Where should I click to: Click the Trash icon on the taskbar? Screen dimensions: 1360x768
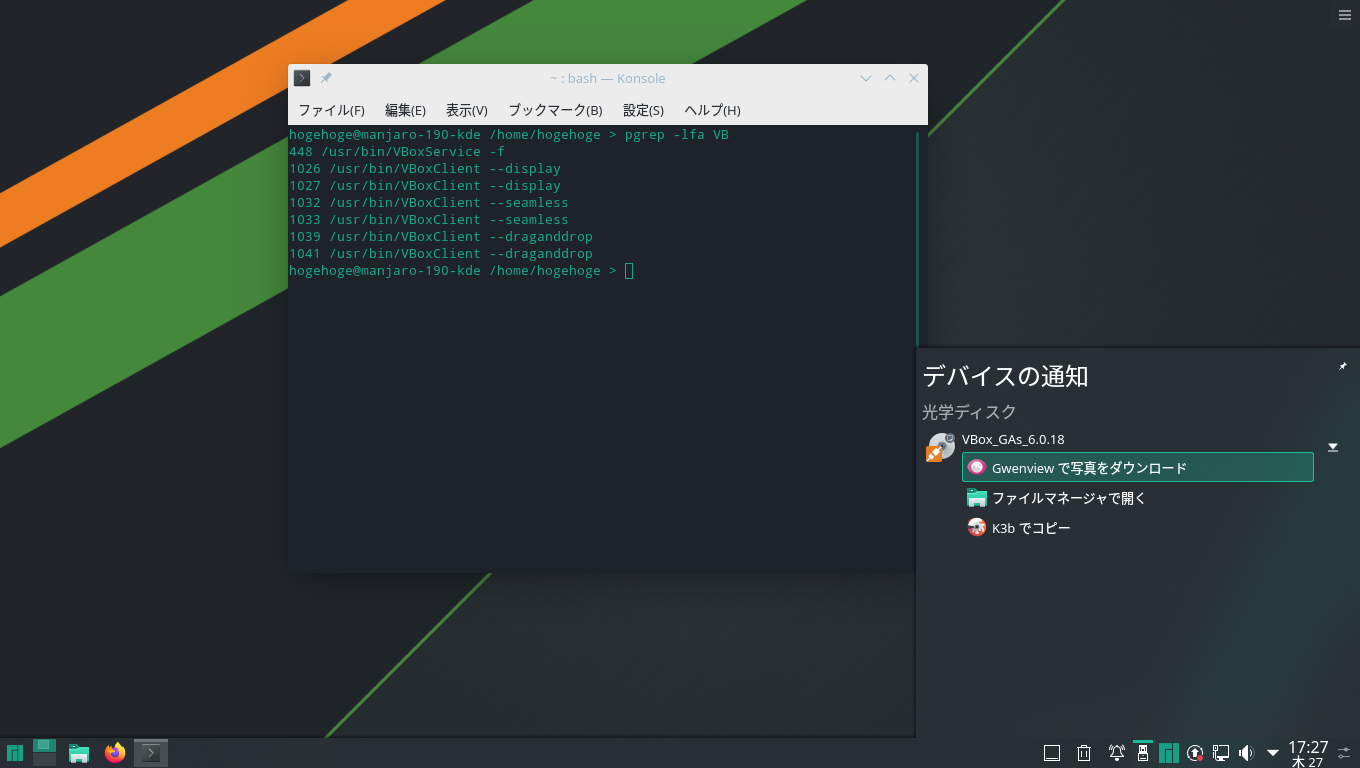[x=1083, y=752]
